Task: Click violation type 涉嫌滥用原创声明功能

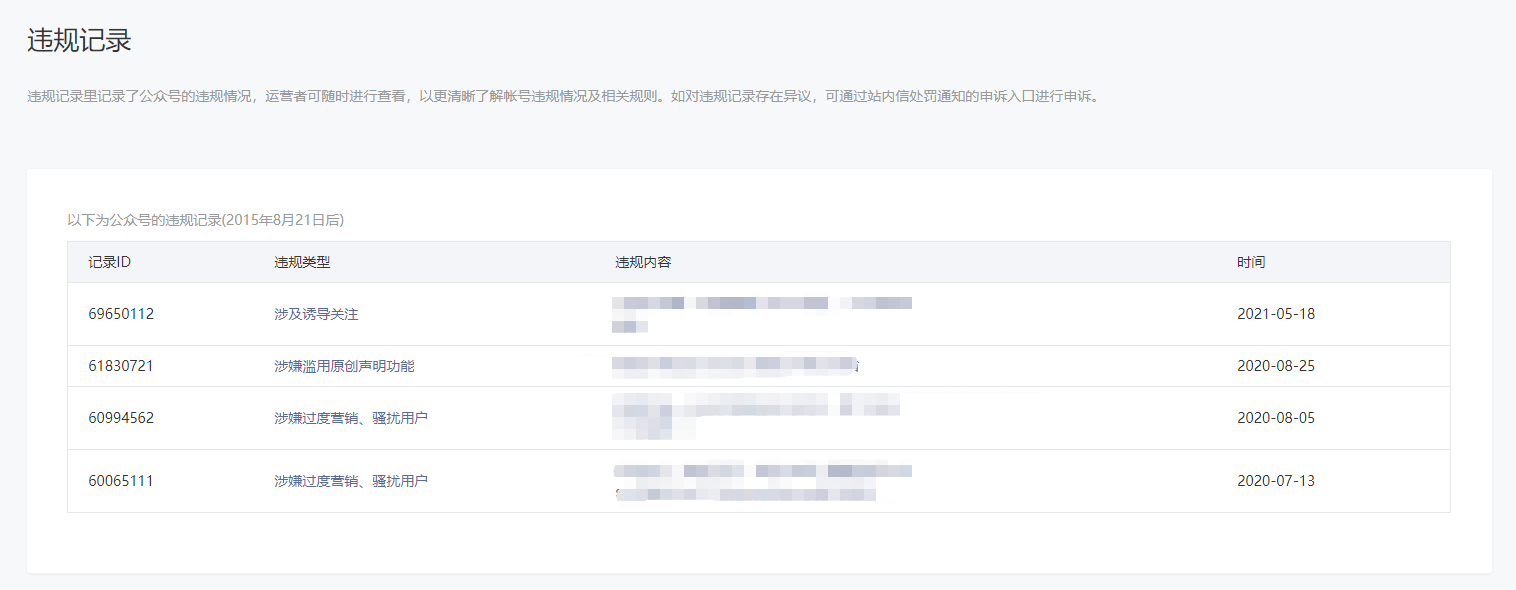Action: 344,366
